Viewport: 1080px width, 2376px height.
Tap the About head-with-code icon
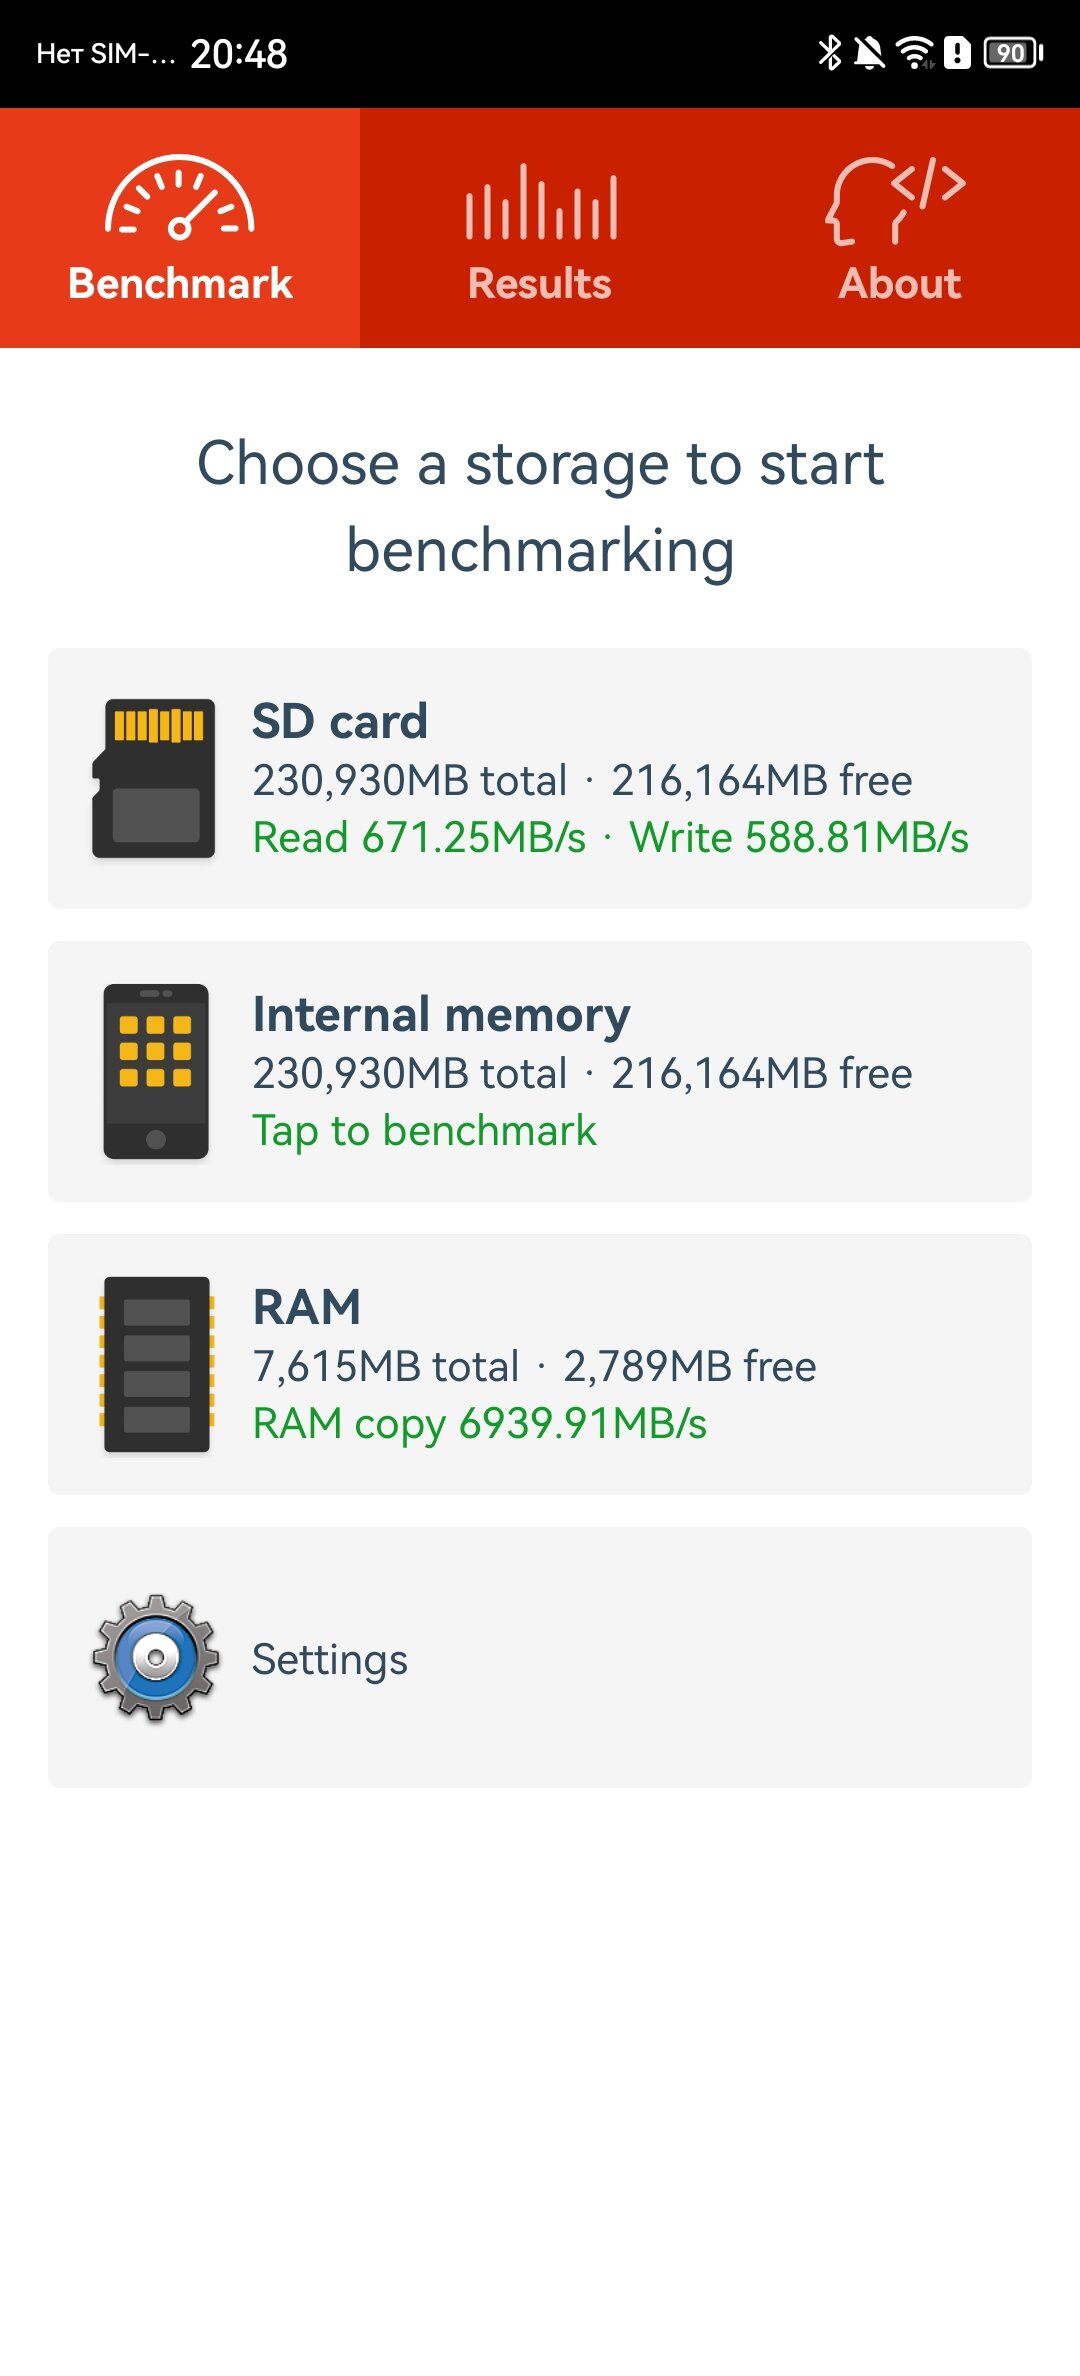click(x=896, y=200)
